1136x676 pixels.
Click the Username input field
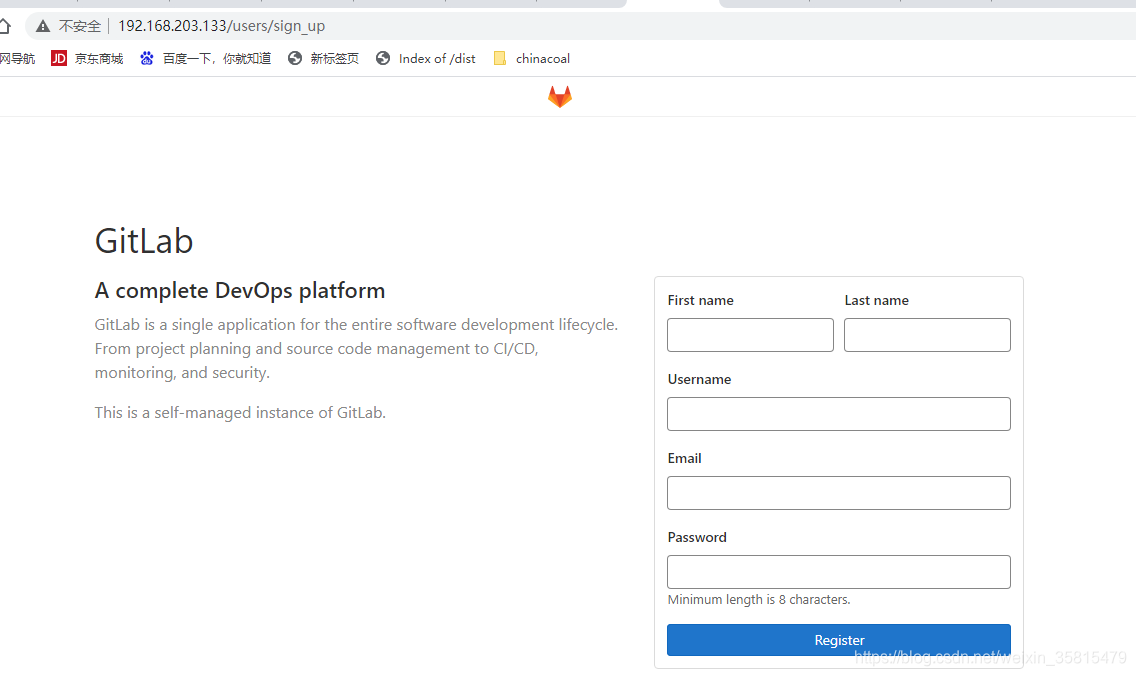tap(838, 413)
